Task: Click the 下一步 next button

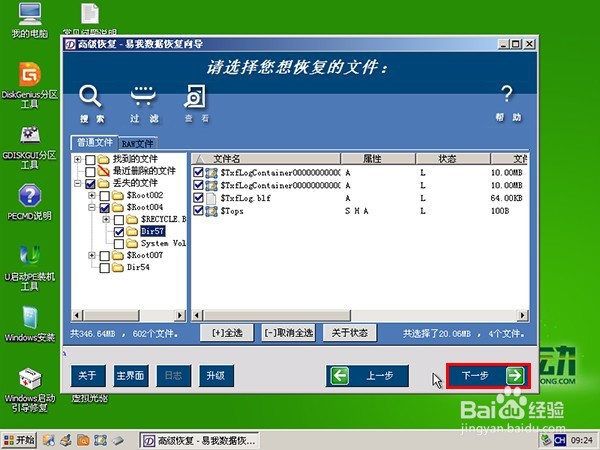Action: pyautogui.click(x=489, y=376)
